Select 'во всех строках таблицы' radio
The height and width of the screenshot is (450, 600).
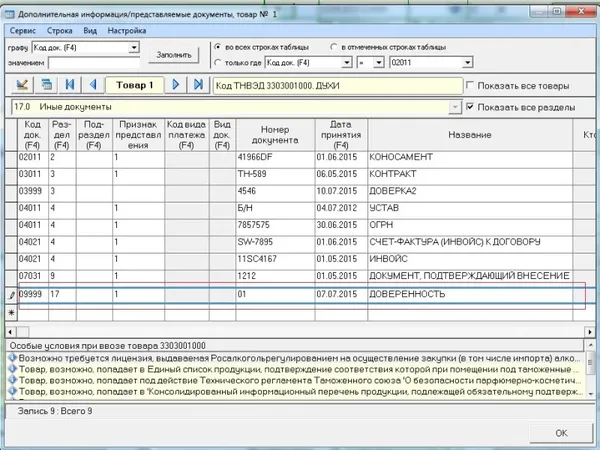pos(218,47)
